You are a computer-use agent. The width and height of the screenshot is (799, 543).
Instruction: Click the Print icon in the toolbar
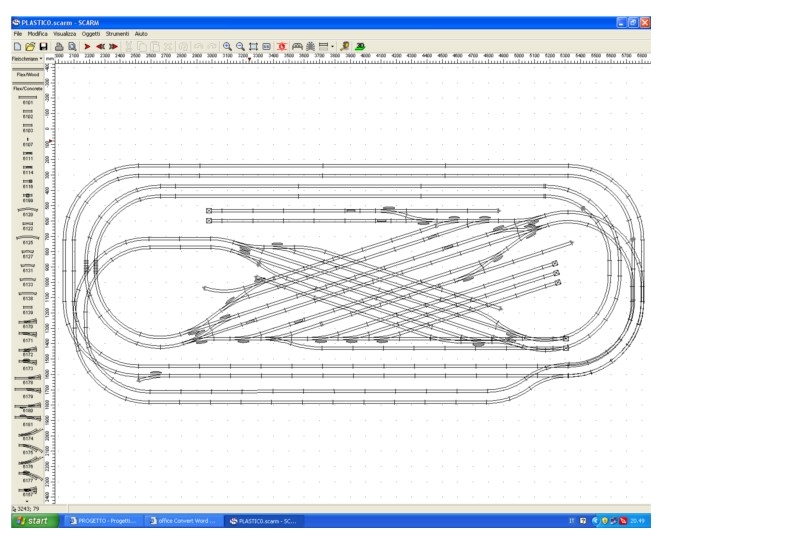click(x=59, y=46)
